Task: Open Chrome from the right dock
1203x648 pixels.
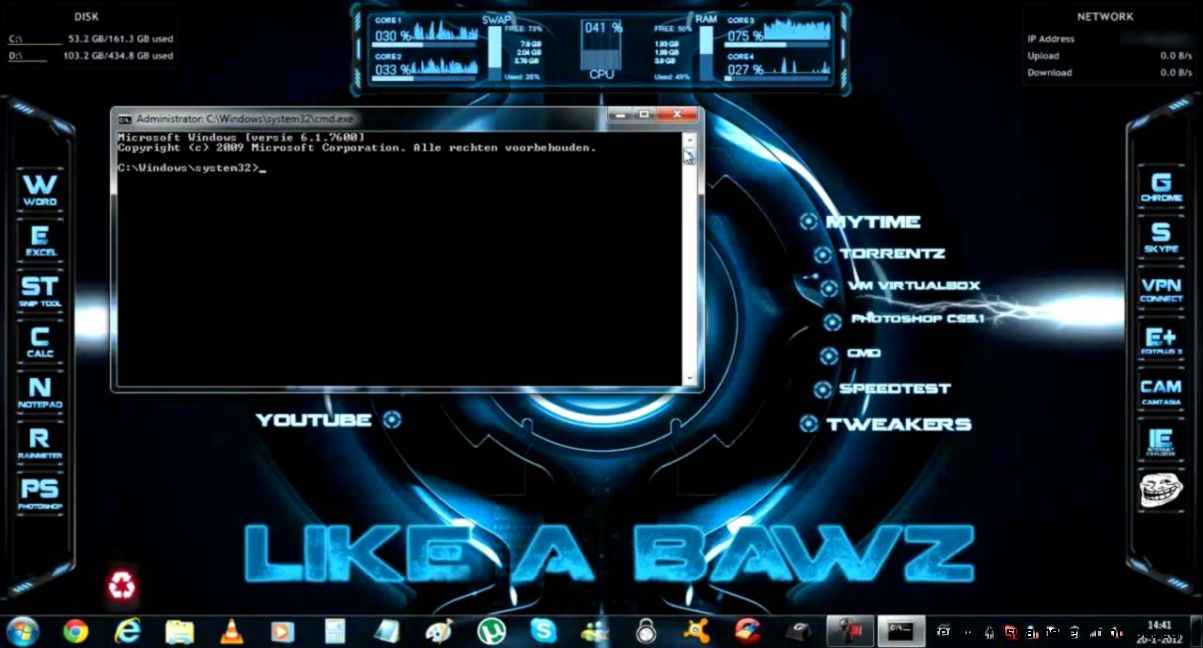Action: pyautogui.click(x=1161, y=187)
